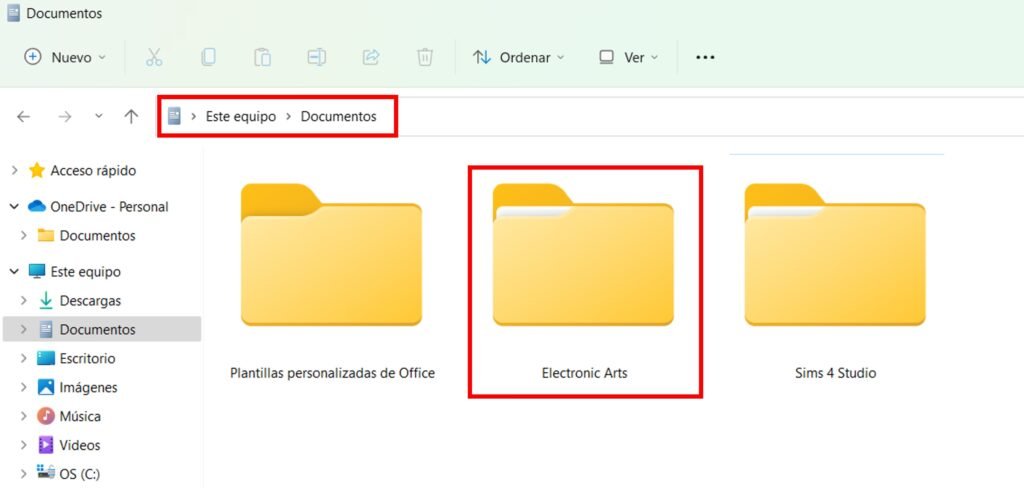
Task: Go up one level with up arrow
Action: [x=131, y=117]
